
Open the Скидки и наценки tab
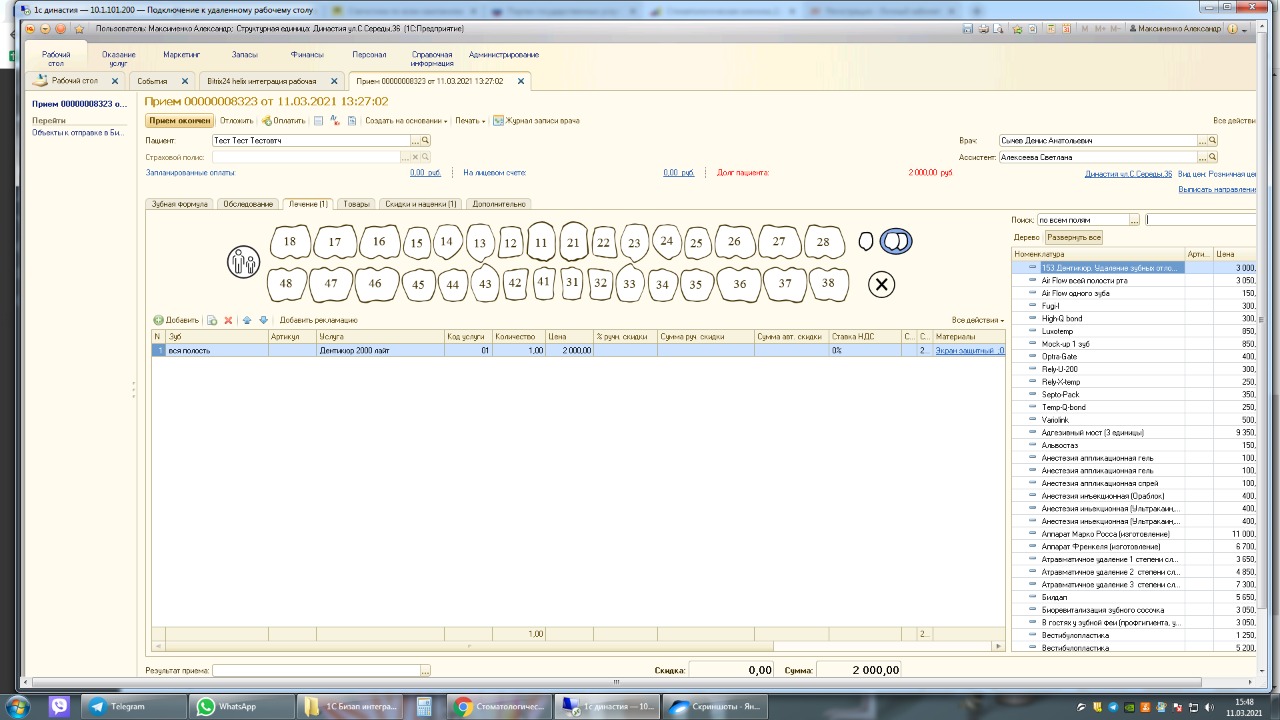click(x=421, y=204)
